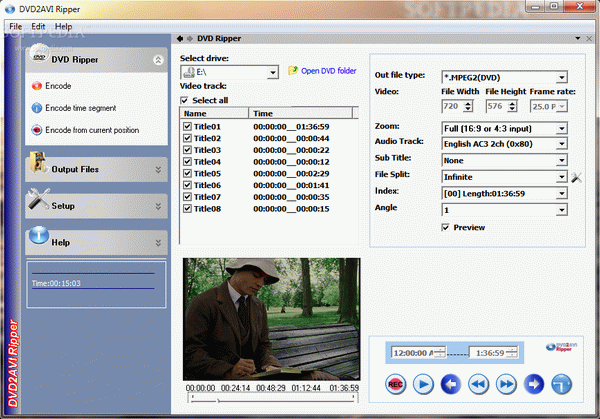This screenshot has height=419, width=600.
Task: Click the Open DVD folder link
Action: pyautogui.click(x=329, y=71)
